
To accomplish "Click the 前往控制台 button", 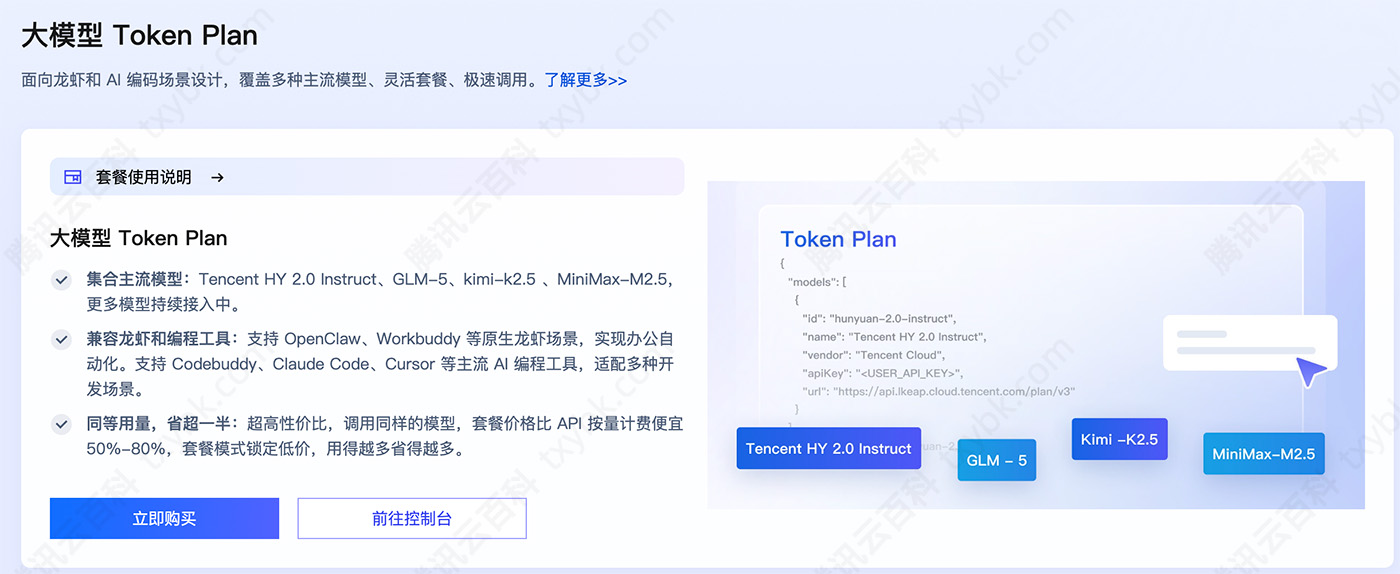I will click(412, 518).
